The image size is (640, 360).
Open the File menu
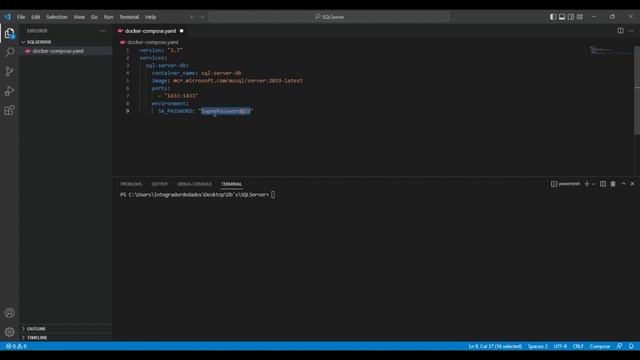(x=21, y=17)
